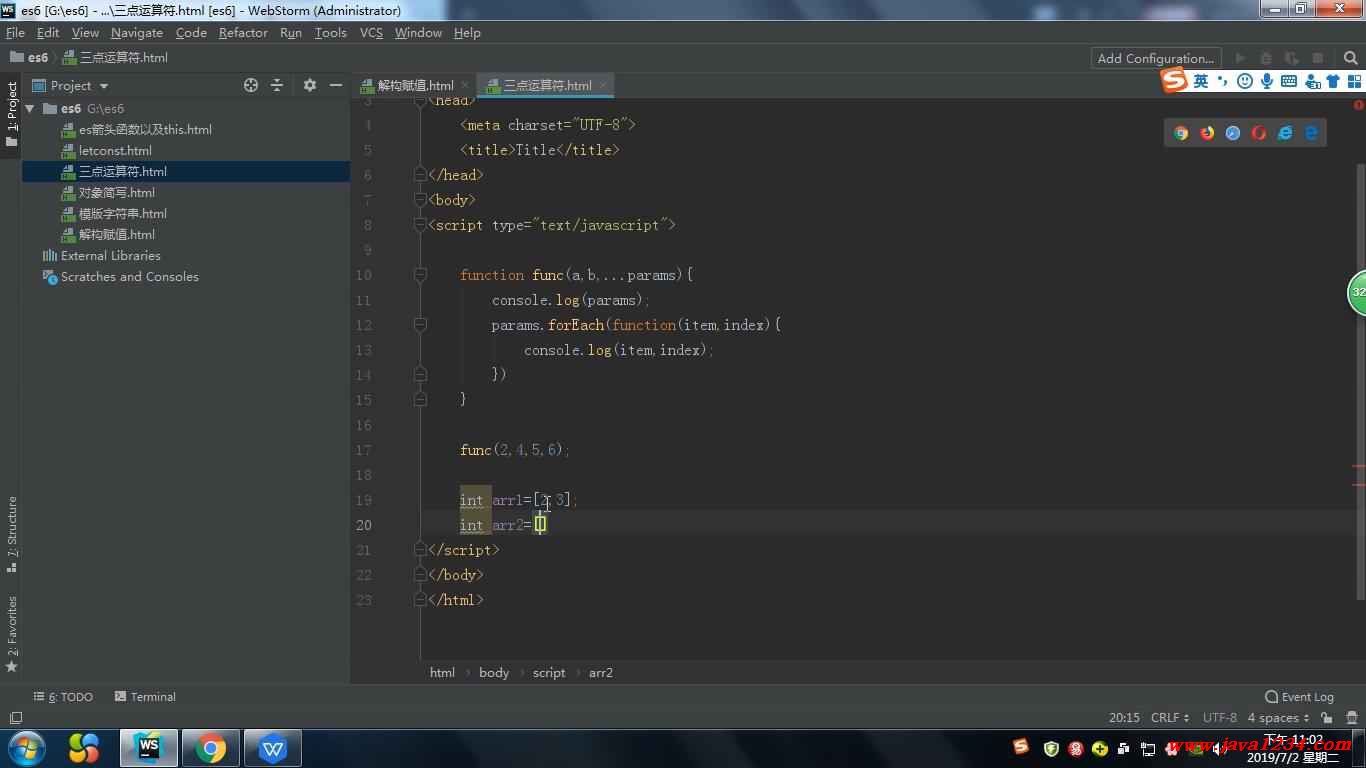1366x768 pixels.
Task: Open file preview in Safari
Action: click(x=1233, y=132)
